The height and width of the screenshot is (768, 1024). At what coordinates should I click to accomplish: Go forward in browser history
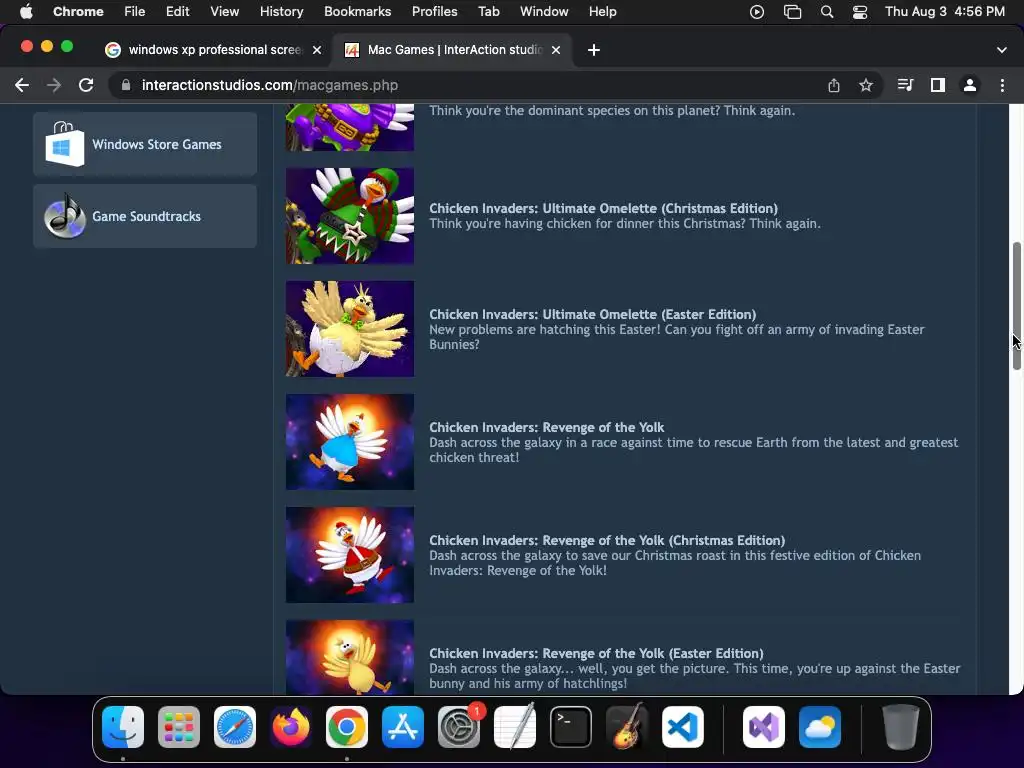(54, 85)
